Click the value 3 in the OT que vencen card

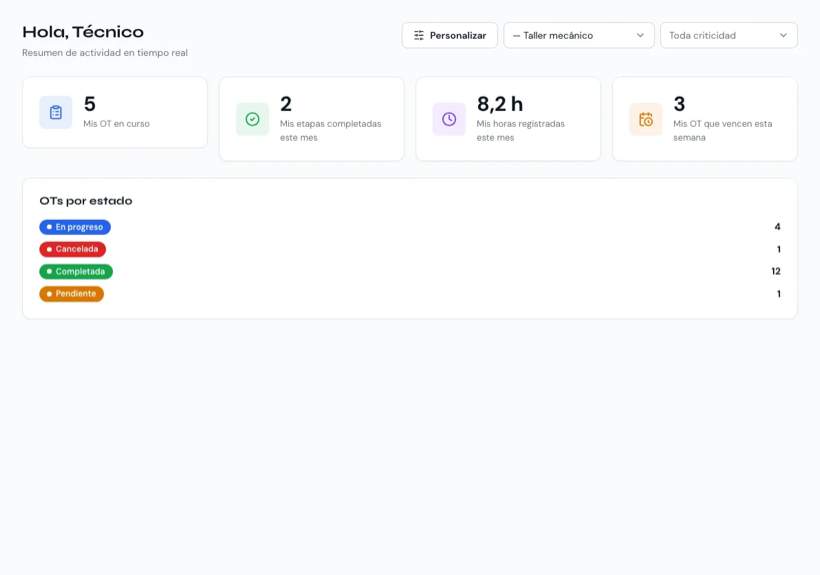click(x=679, y=104)
